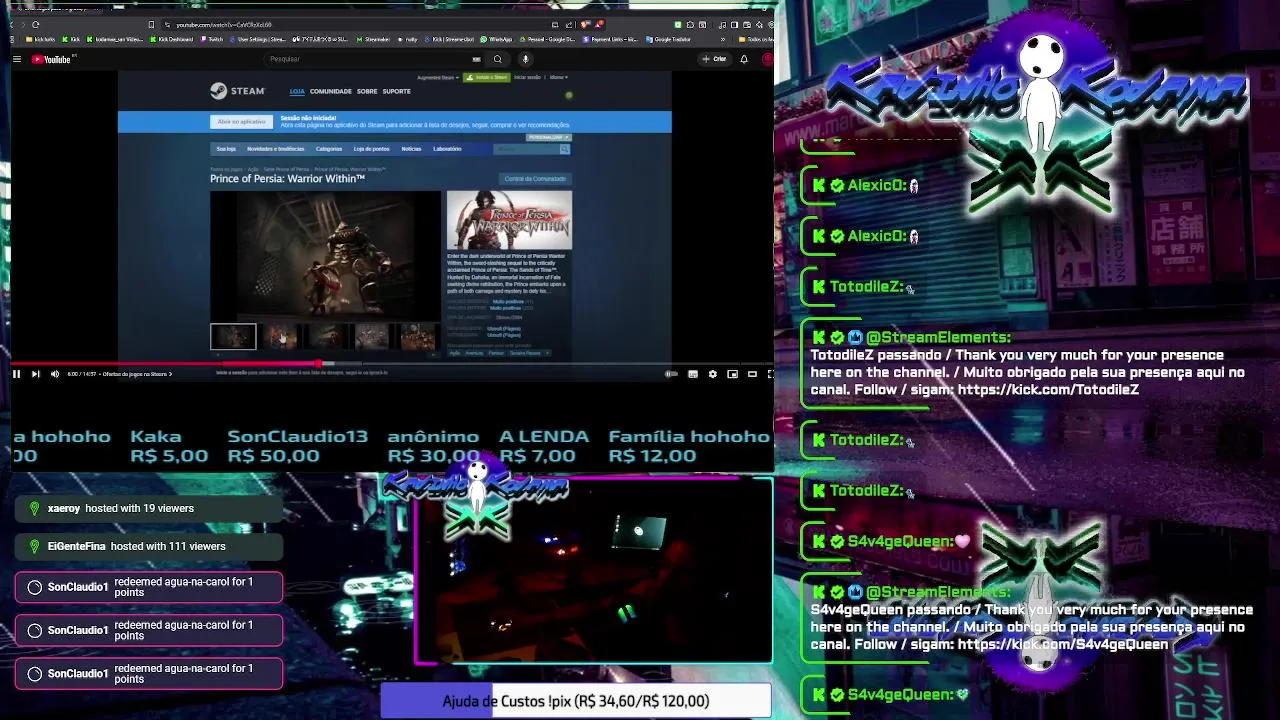Start voice search with the microphone
The height and width of the screenshot is (720, 1280).
tap(525, 59)
